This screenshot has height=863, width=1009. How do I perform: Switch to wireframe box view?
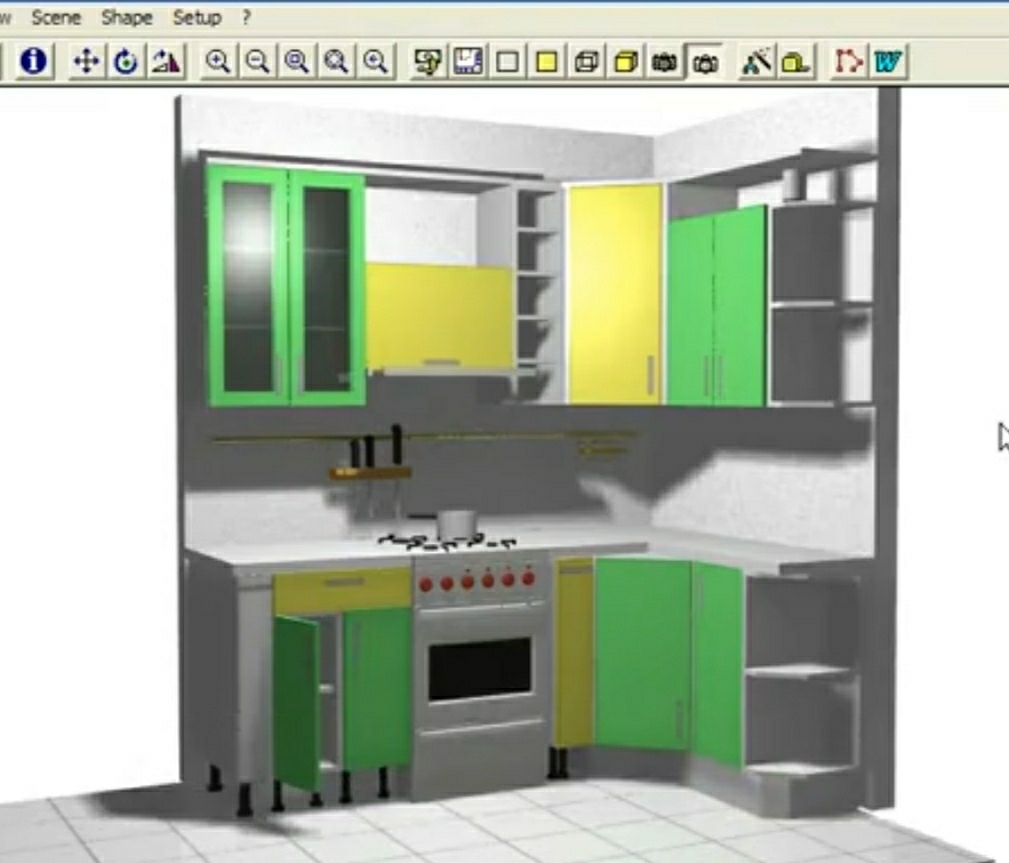pos(586,62)
